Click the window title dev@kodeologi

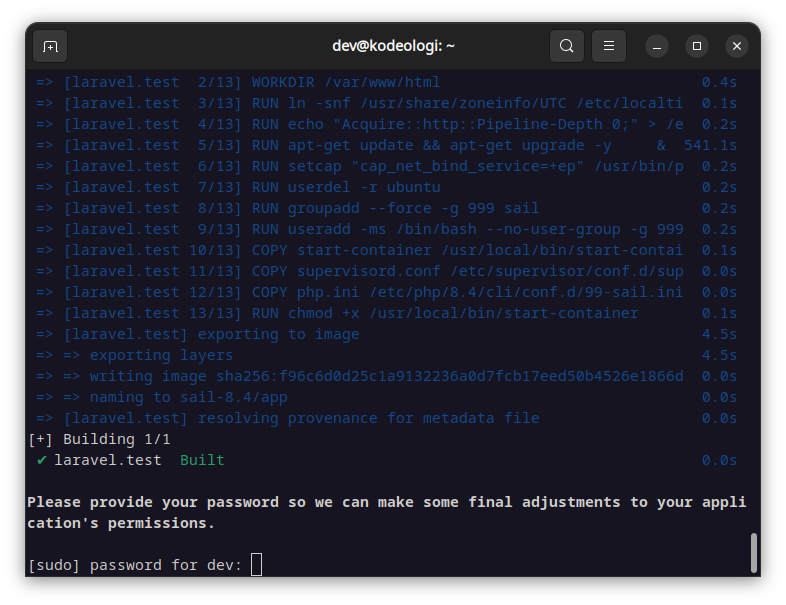coord(393,46)
